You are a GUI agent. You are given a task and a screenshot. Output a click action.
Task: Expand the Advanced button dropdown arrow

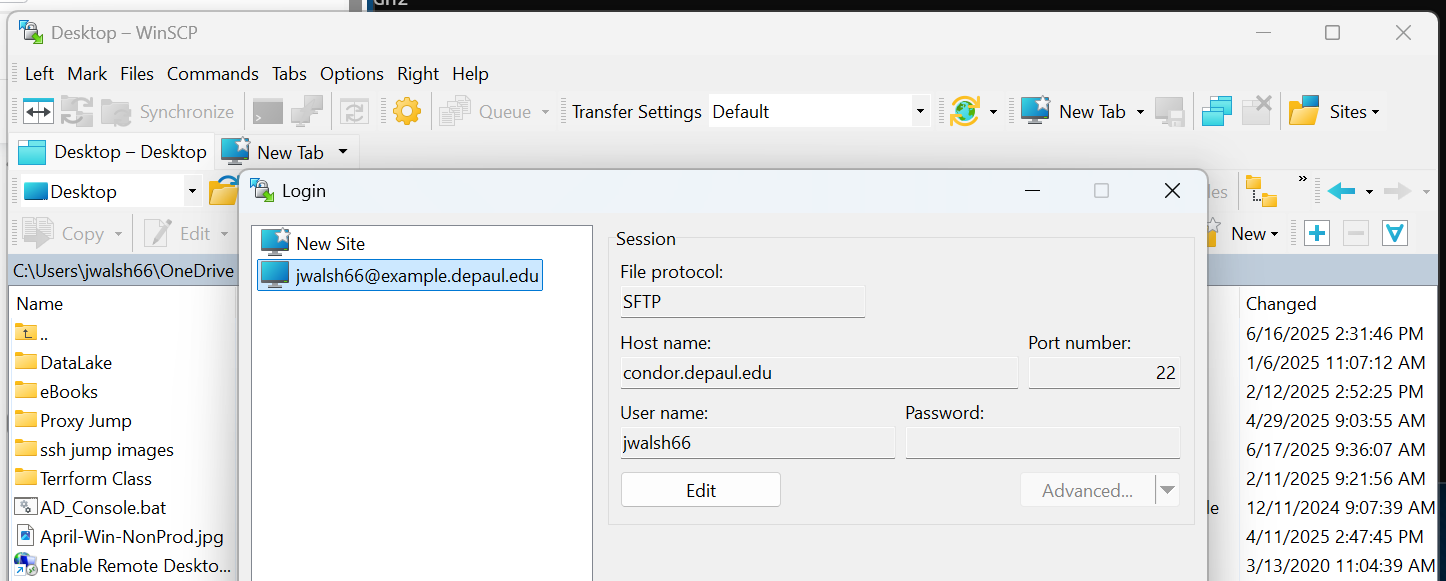[1167, 490]
